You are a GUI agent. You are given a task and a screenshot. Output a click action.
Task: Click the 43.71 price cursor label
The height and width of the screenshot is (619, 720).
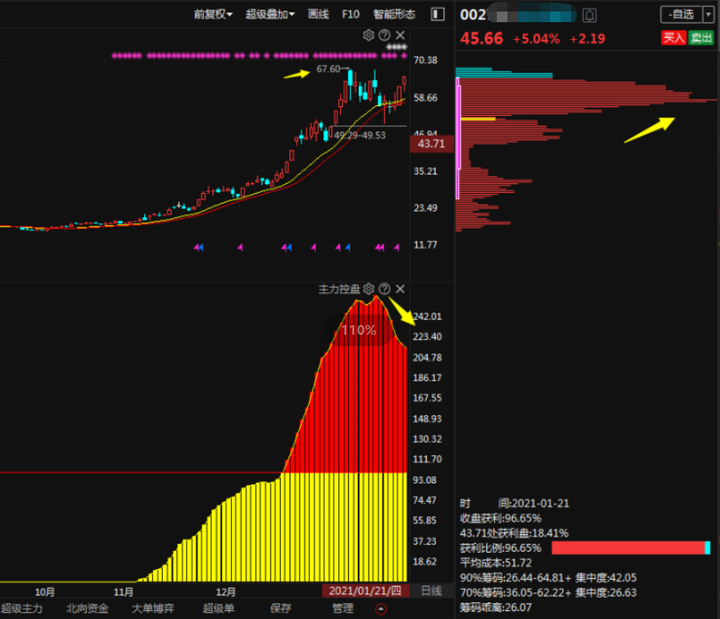[432, 144]
